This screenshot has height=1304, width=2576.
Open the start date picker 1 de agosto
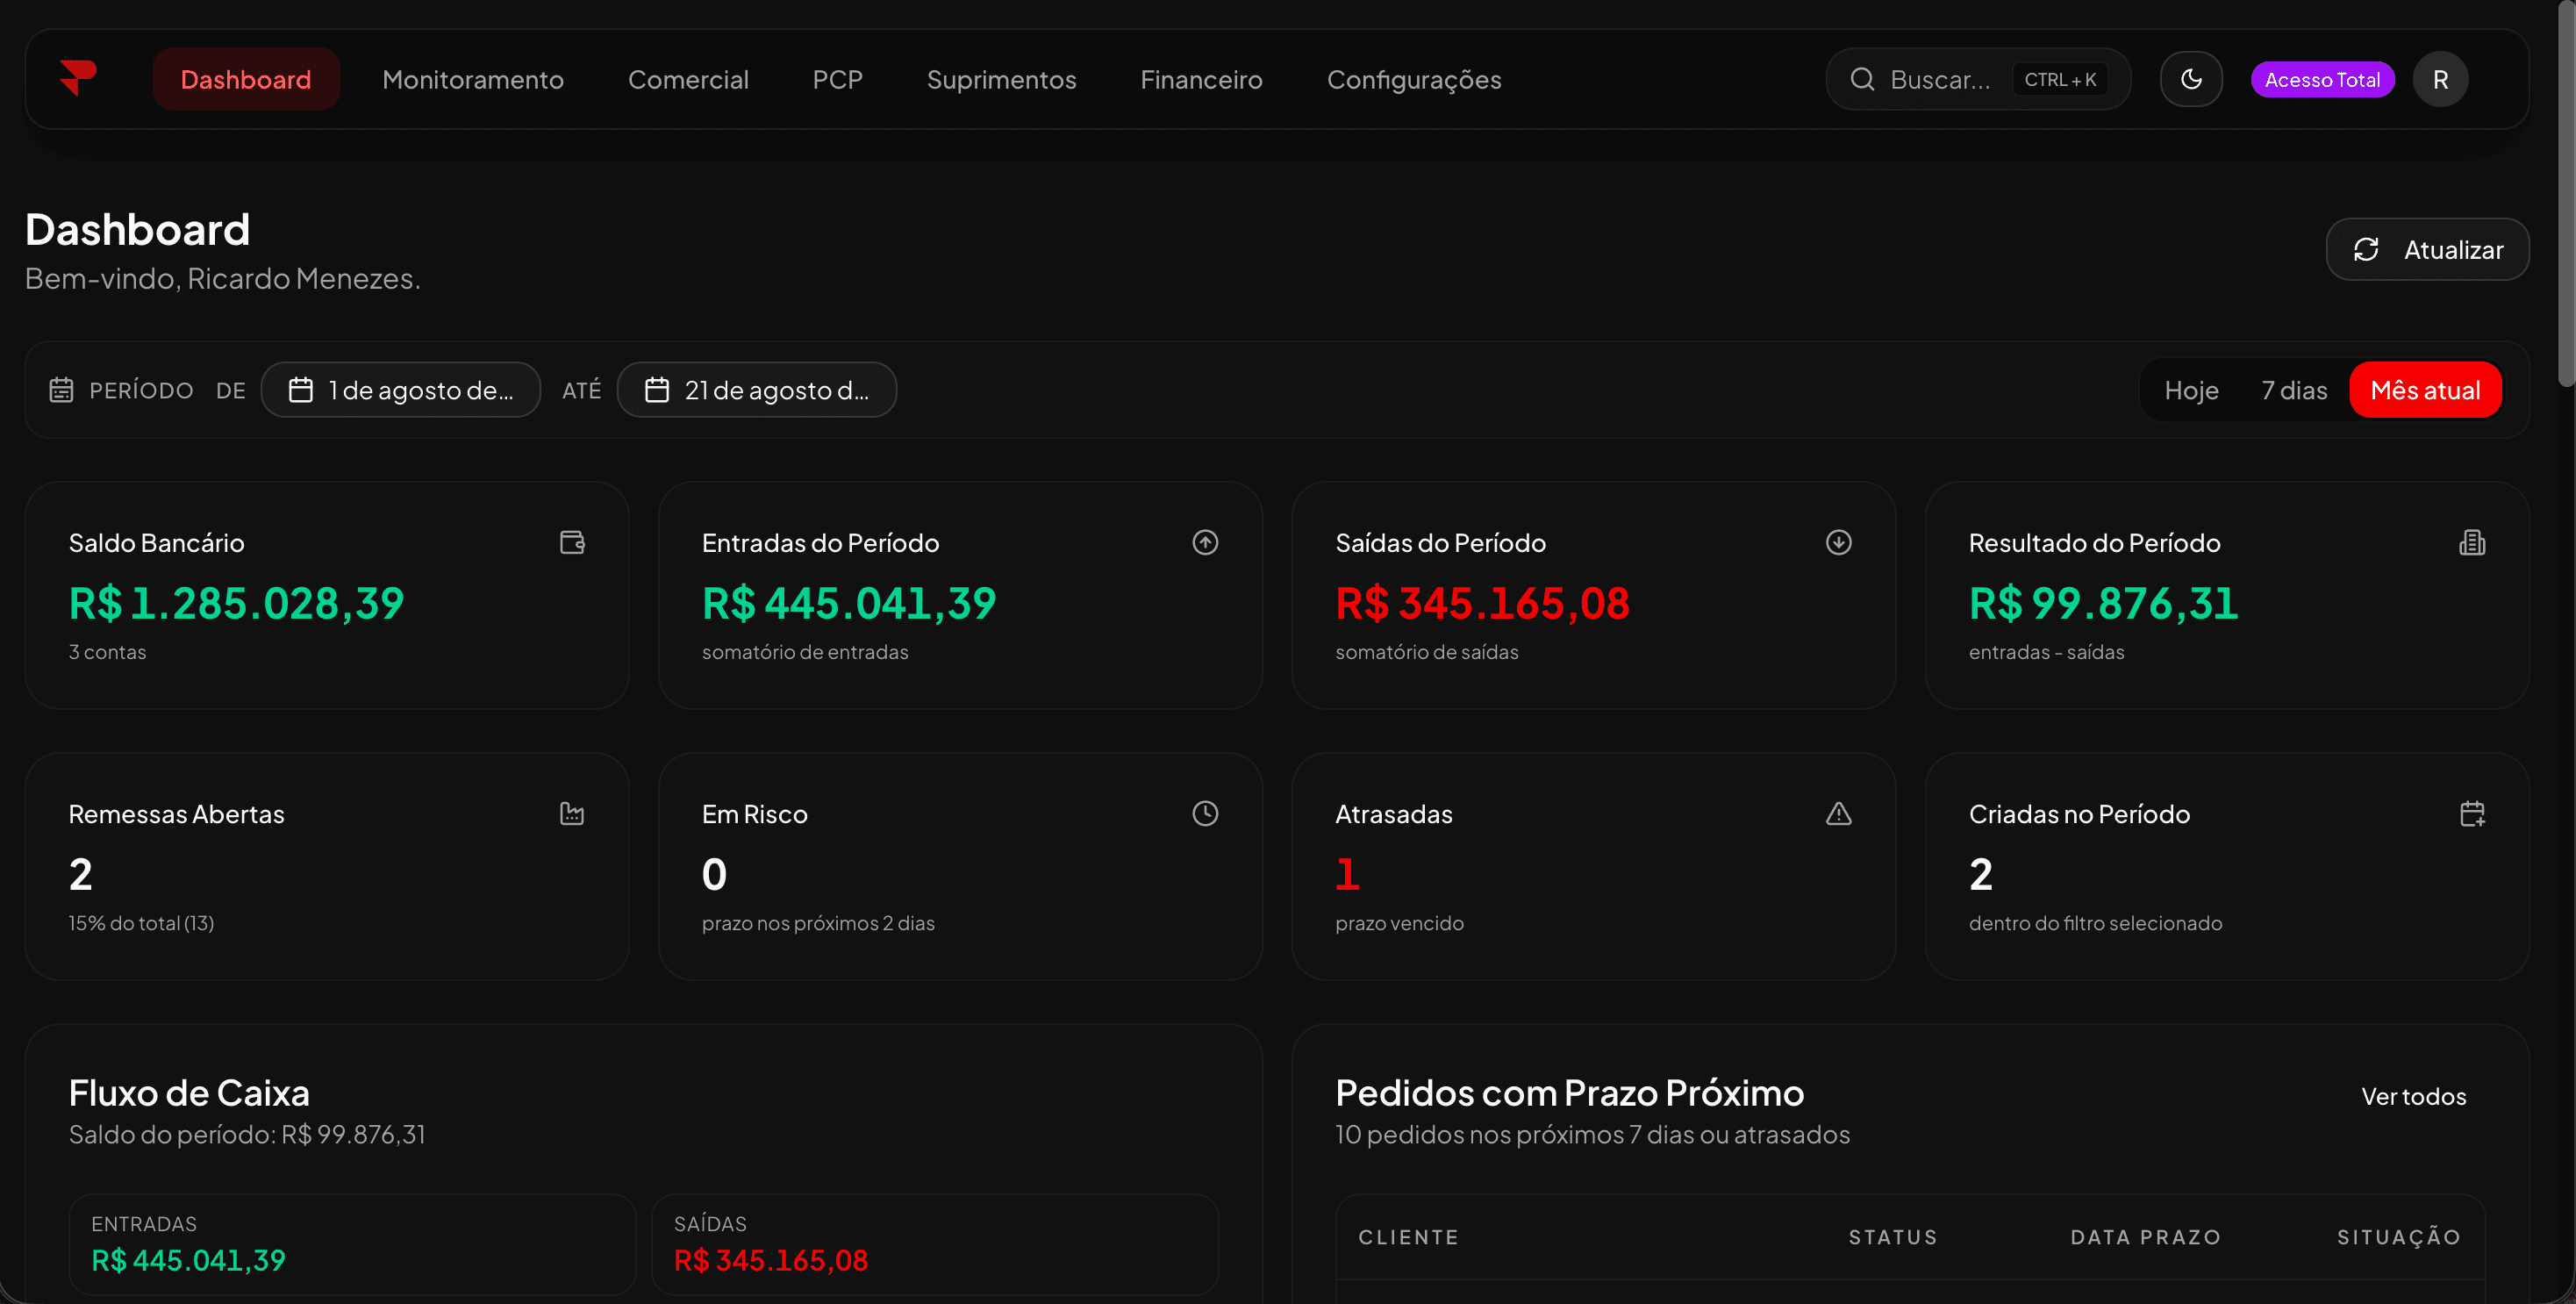pyautogui.click(x=401, y=389)
